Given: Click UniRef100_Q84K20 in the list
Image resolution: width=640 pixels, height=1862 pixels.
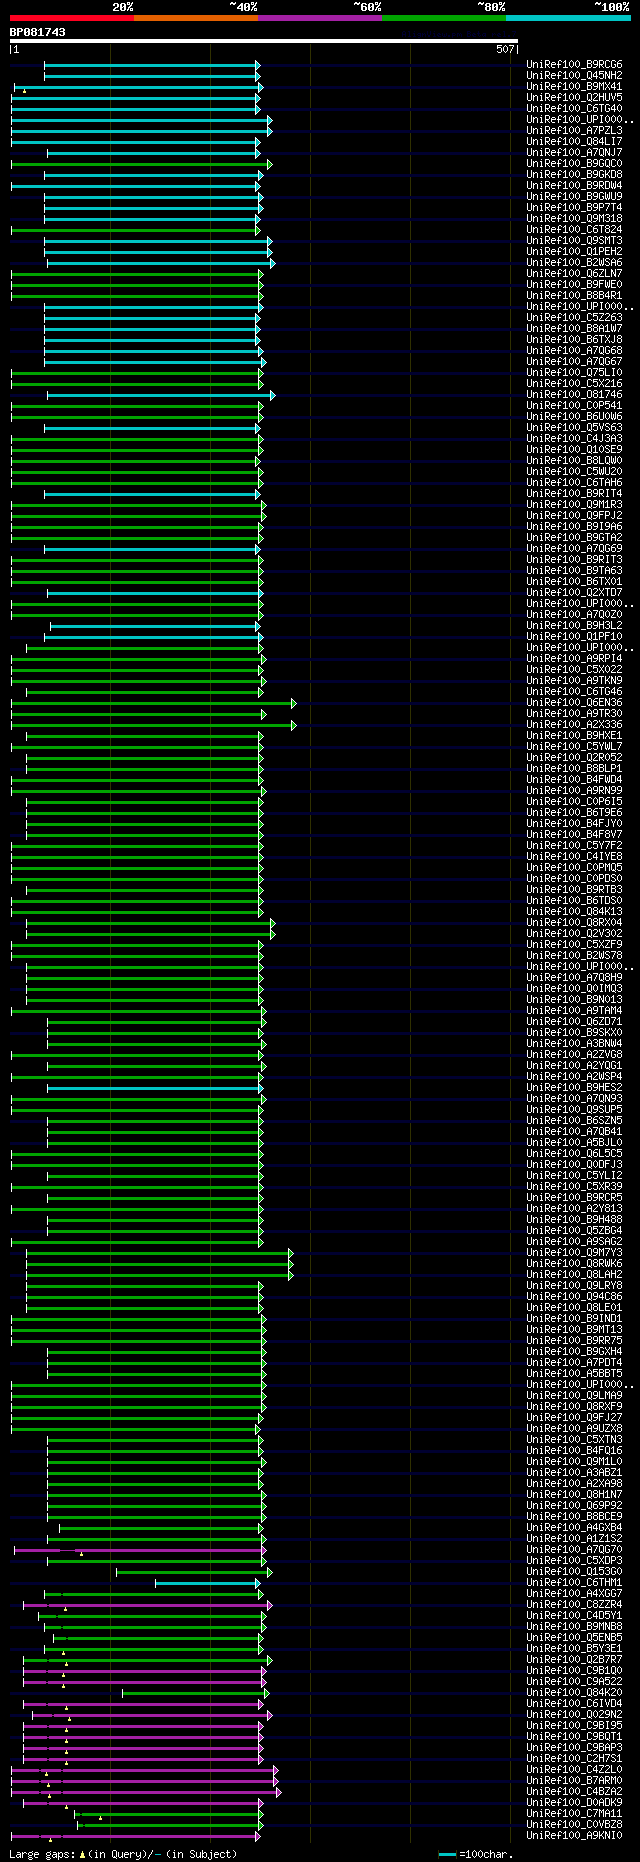Looking at the screenshot, I should pos(574,1692).
